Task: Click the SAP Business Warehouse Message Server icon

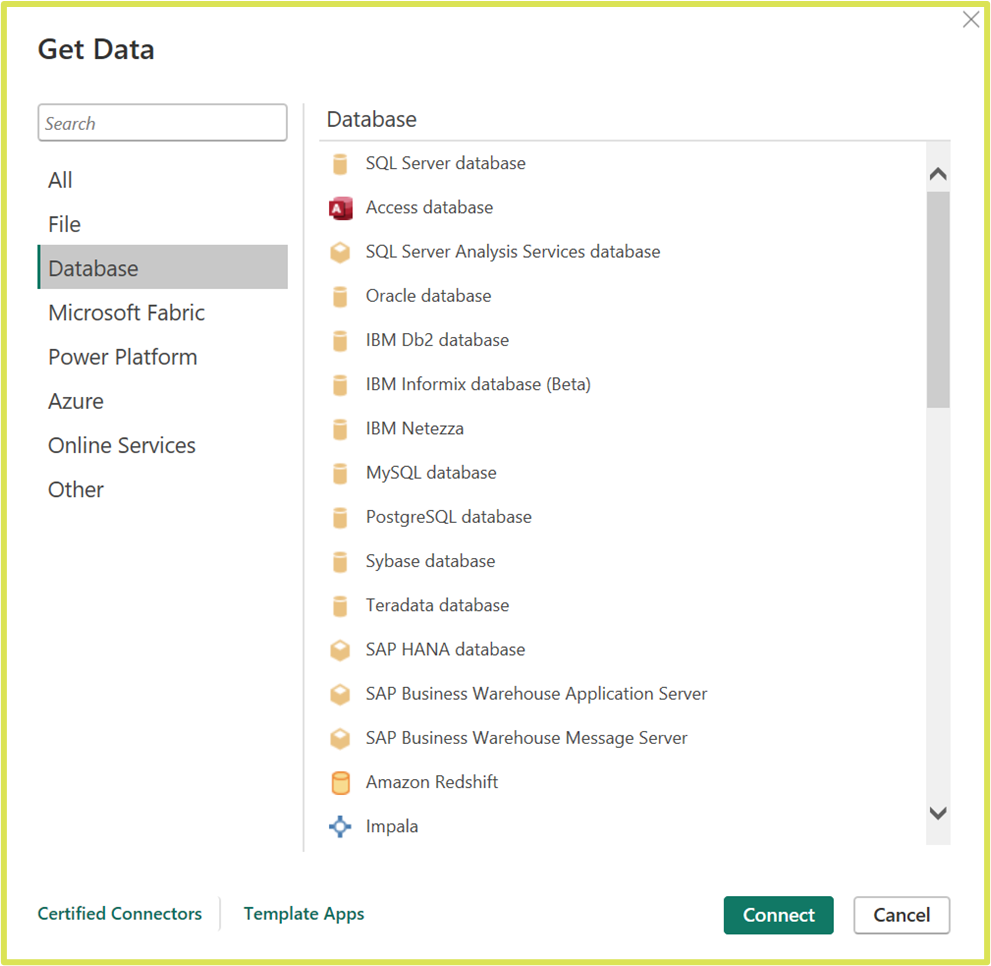Action: [x=340, y=739]
